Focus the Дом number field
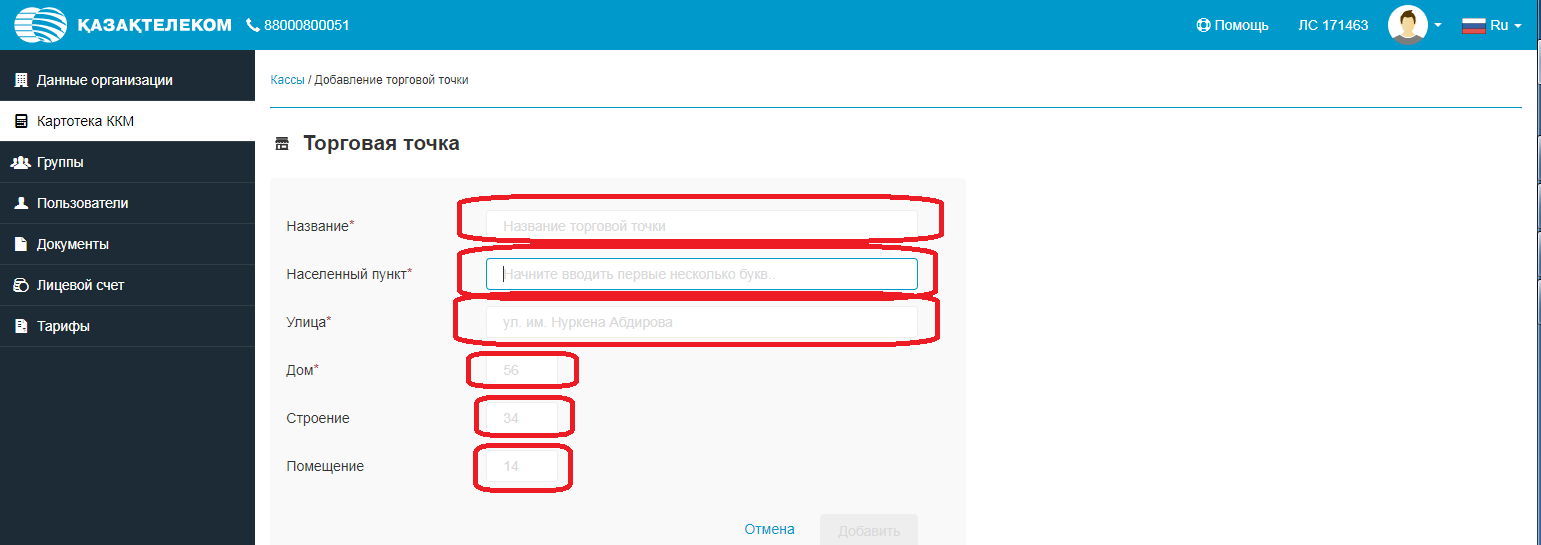The image size is (1541, 545). tap(522, 370)
